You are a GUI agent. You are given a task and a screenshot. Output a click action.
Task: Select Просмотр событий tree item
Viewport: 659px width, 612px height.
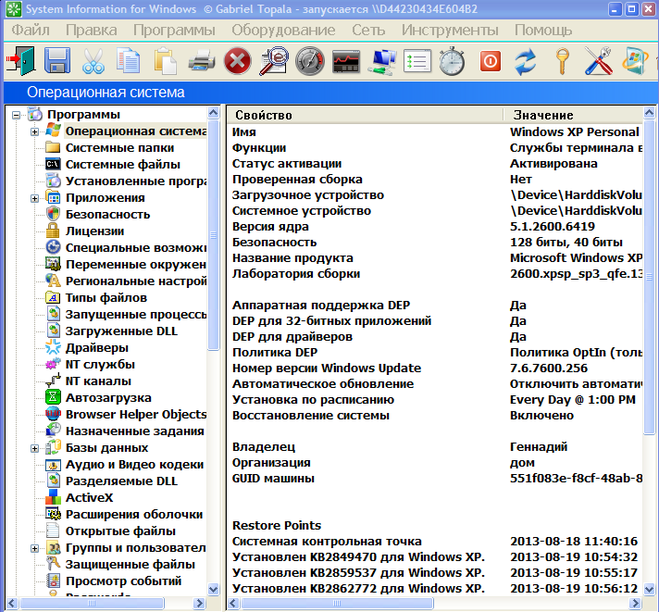click(123, 581)
